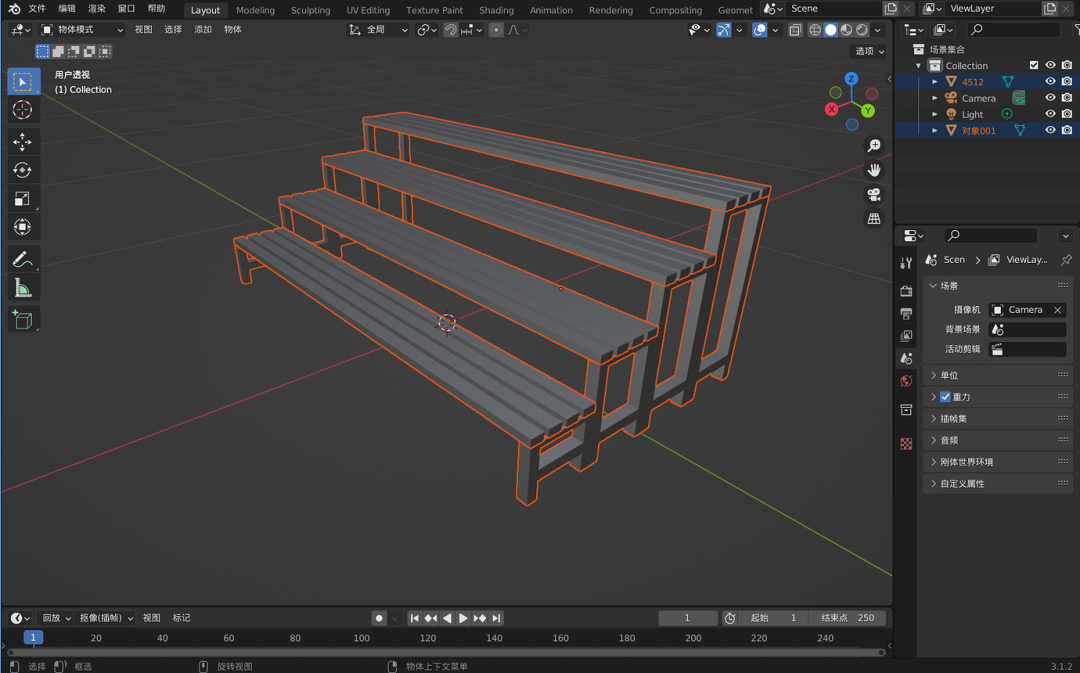1080x673 pixels.
Task: Switch to the Modeling workspace tab
Action: tap(255, 10)
